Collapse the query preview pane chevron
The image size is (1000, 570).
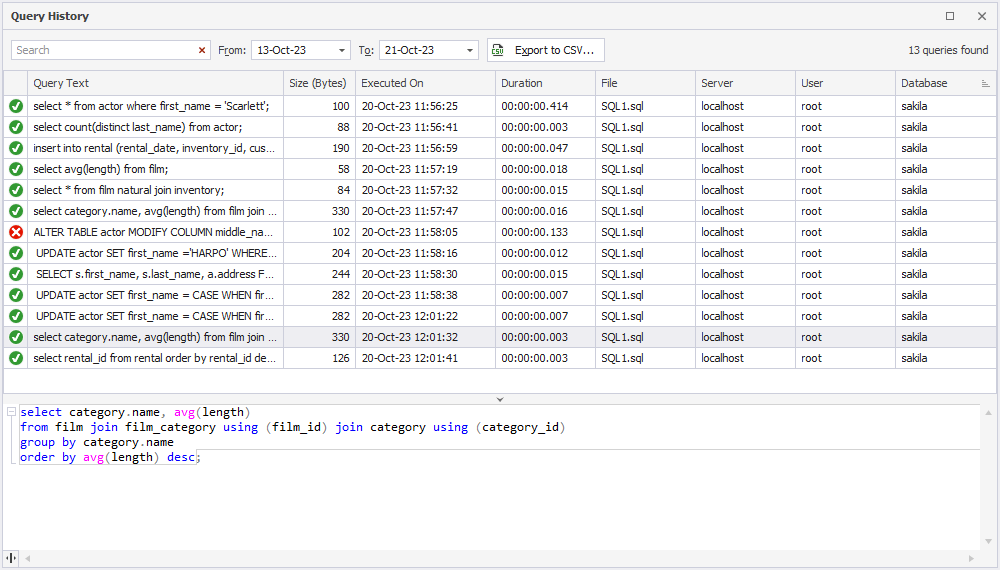click(500, 399)
